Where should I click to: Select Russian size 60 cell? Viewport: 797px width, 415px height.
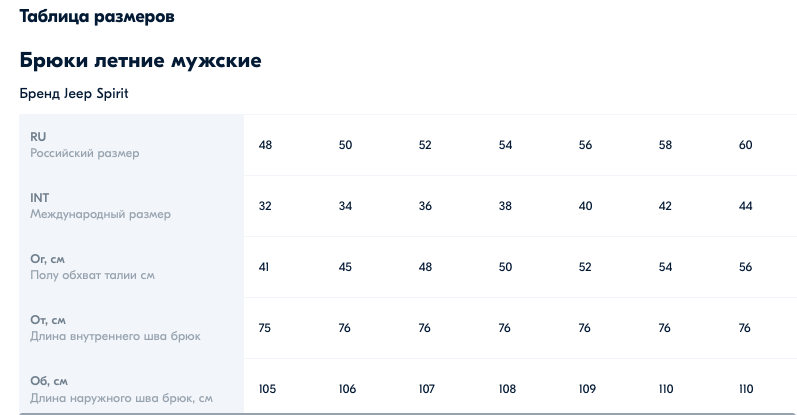745,145
